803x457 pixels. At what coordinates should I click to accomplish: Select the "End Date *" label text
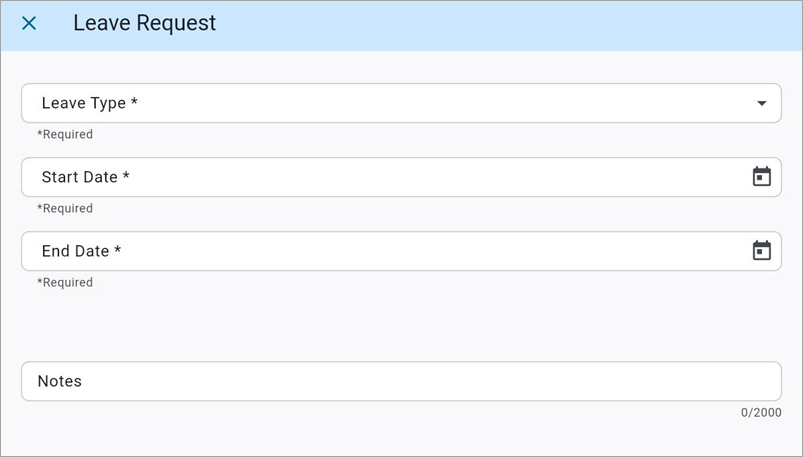(x=81, y=251)
